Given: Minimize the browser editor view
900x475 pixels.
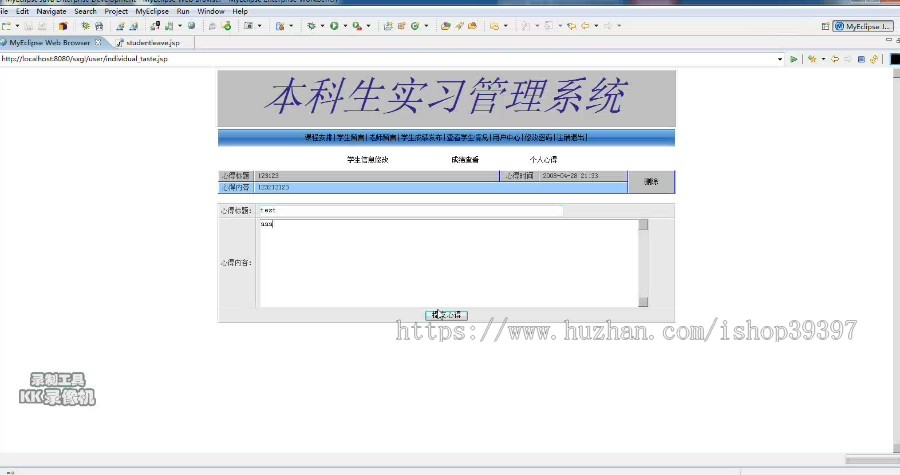Looking at the screenshot, I should [x=889, y=40].
